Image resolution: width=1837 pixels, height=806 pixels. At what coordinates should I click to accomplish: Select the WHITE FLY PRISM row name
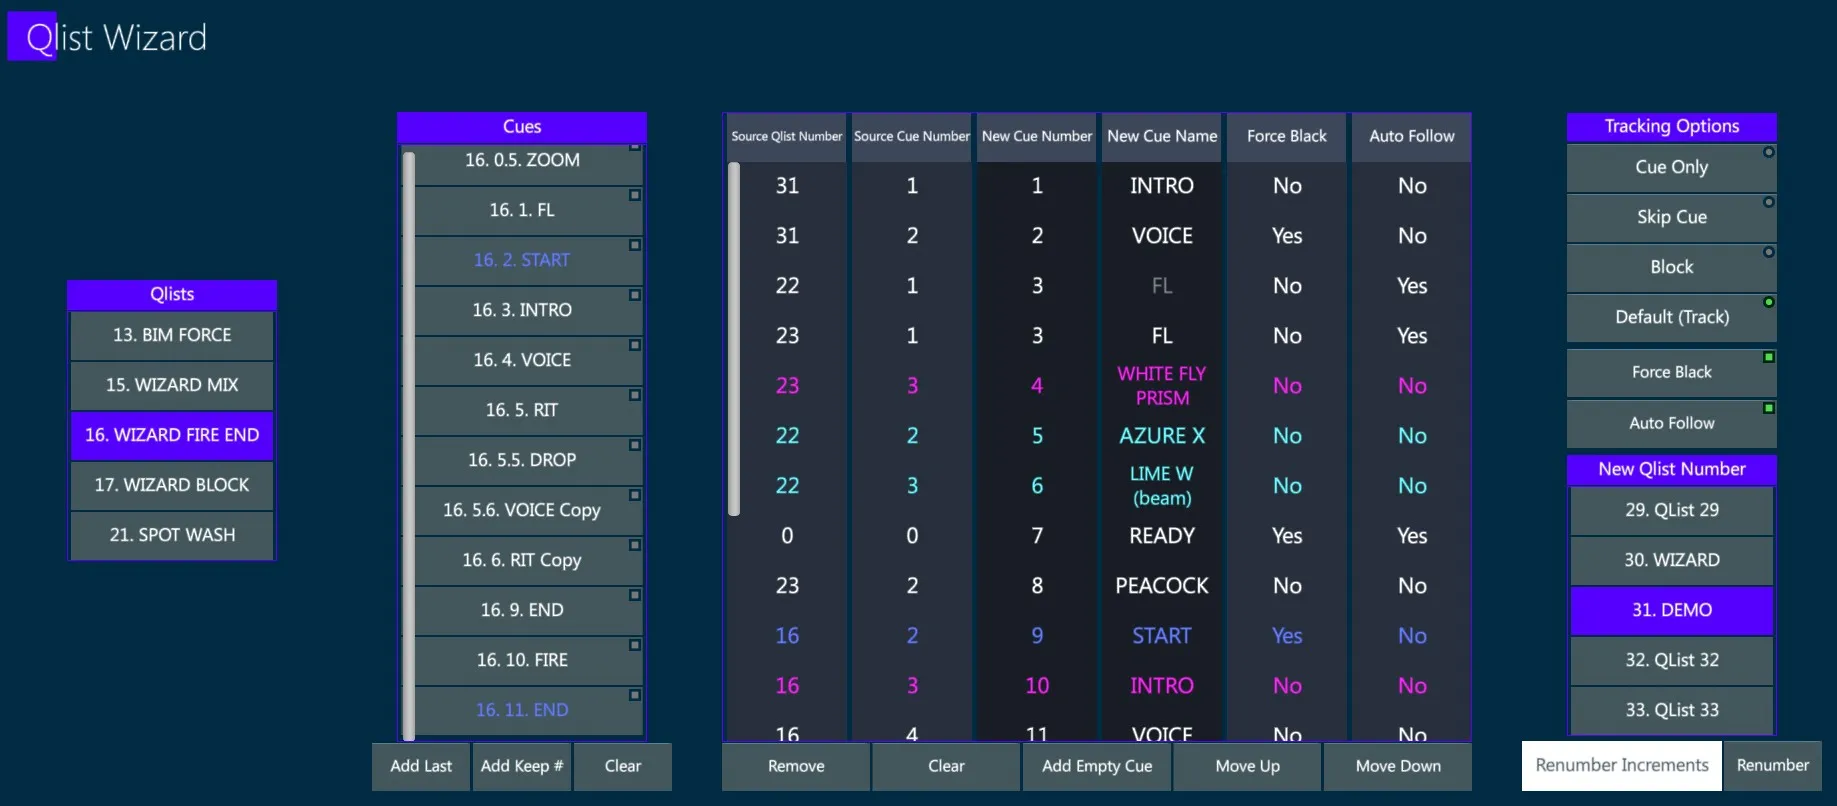point(1162,386)
